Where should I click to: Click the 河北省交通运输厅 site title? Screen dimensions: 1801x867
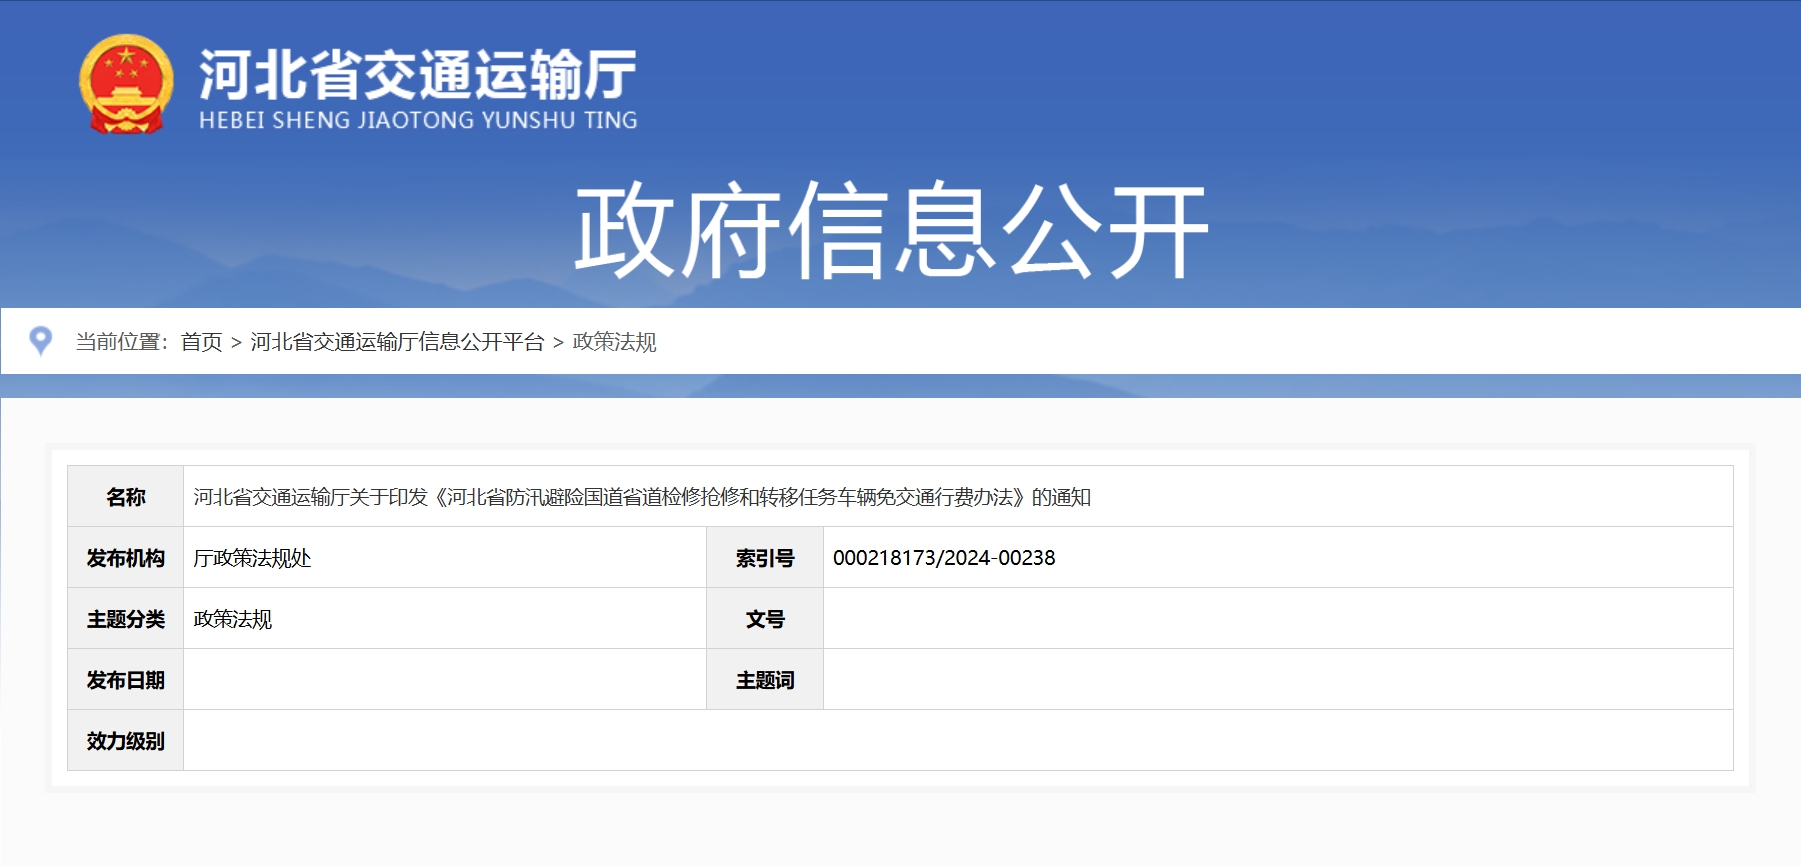click(418, 74)
